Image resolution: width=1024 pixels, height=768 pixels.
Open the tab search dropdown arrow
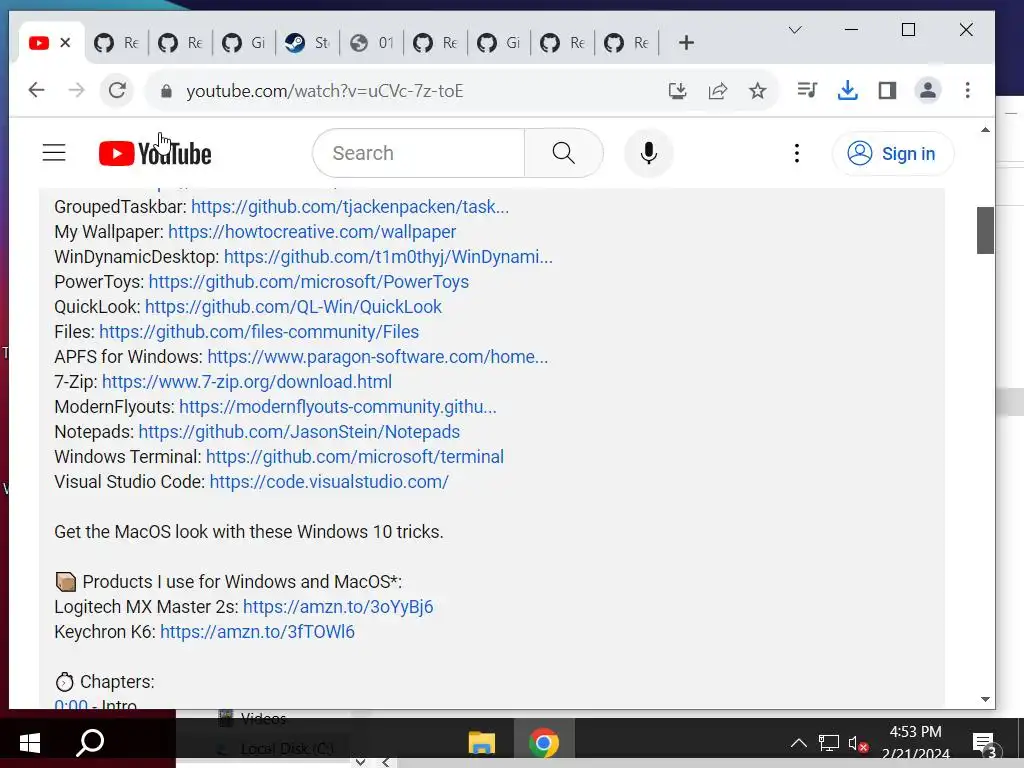pyautogui.click(x=795, y=30)
